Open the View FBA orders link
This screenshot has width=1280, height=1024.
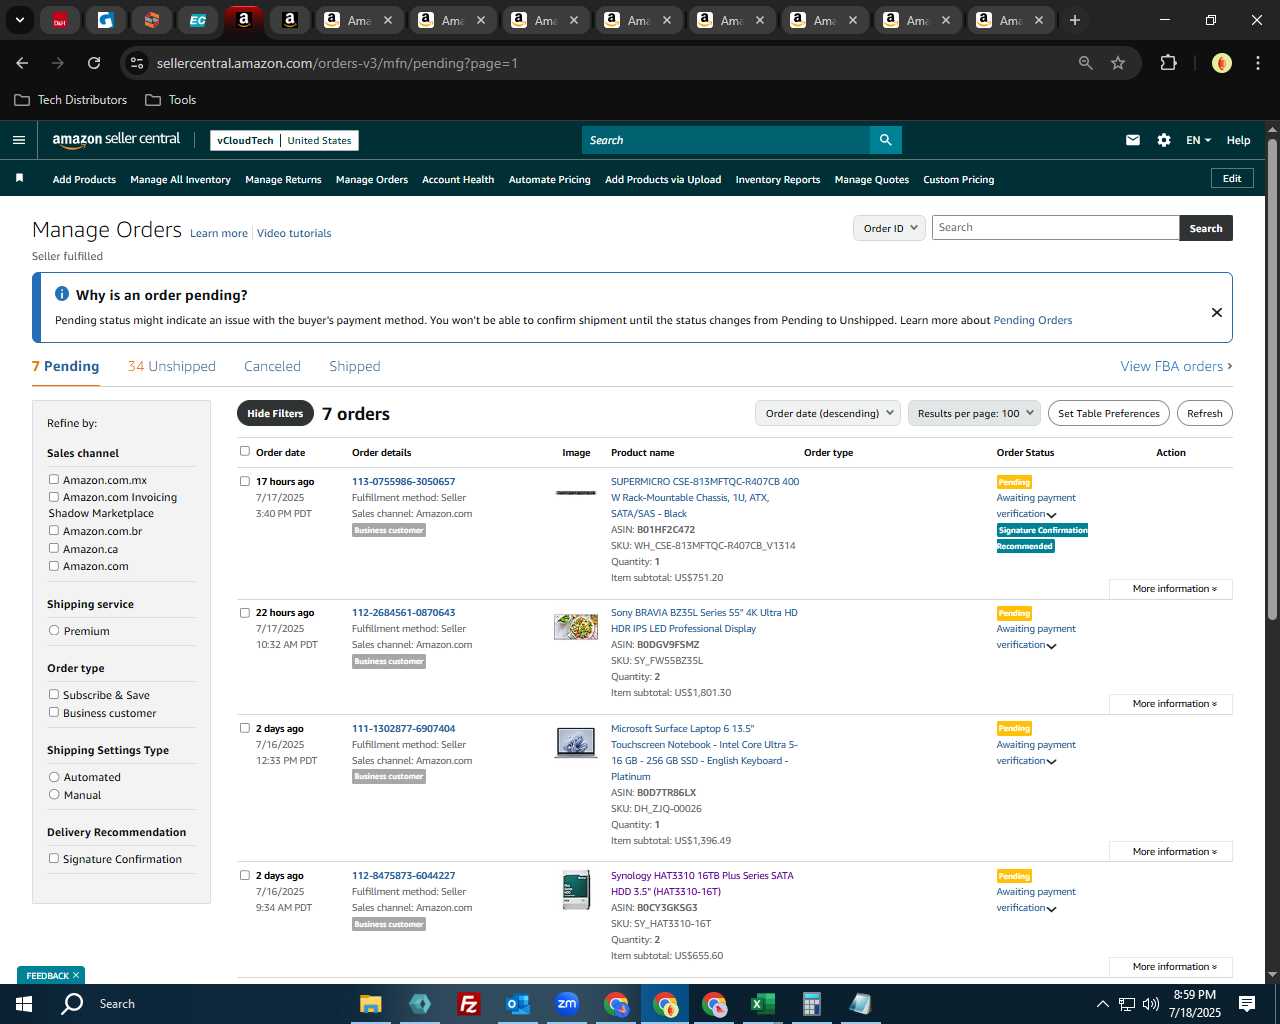pyautogui.click(x=1176, y=366)
